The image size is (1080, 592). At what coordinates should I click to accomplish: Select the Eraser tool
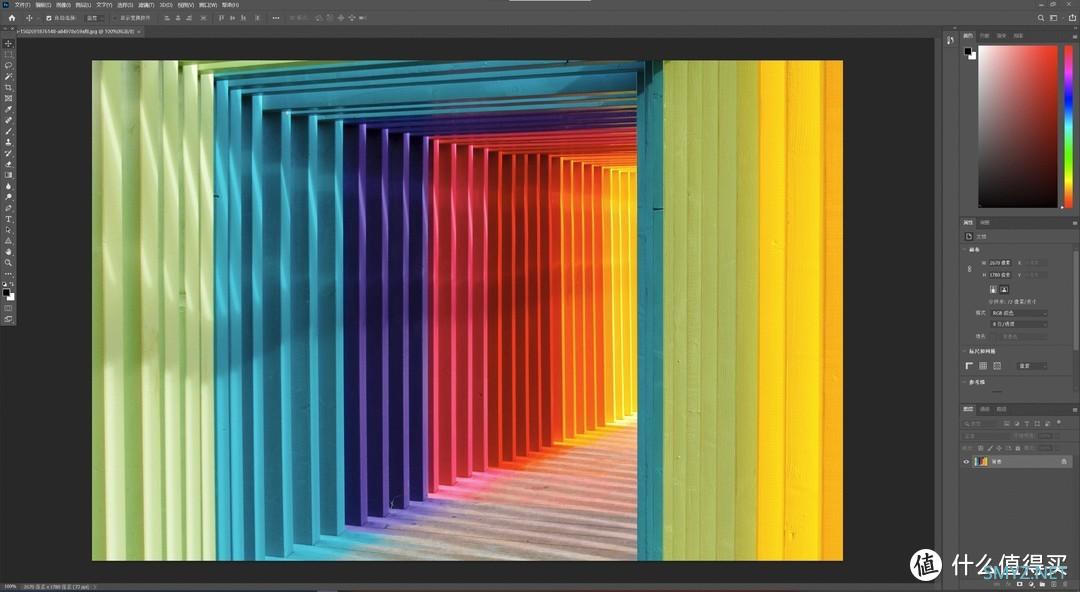9,165
